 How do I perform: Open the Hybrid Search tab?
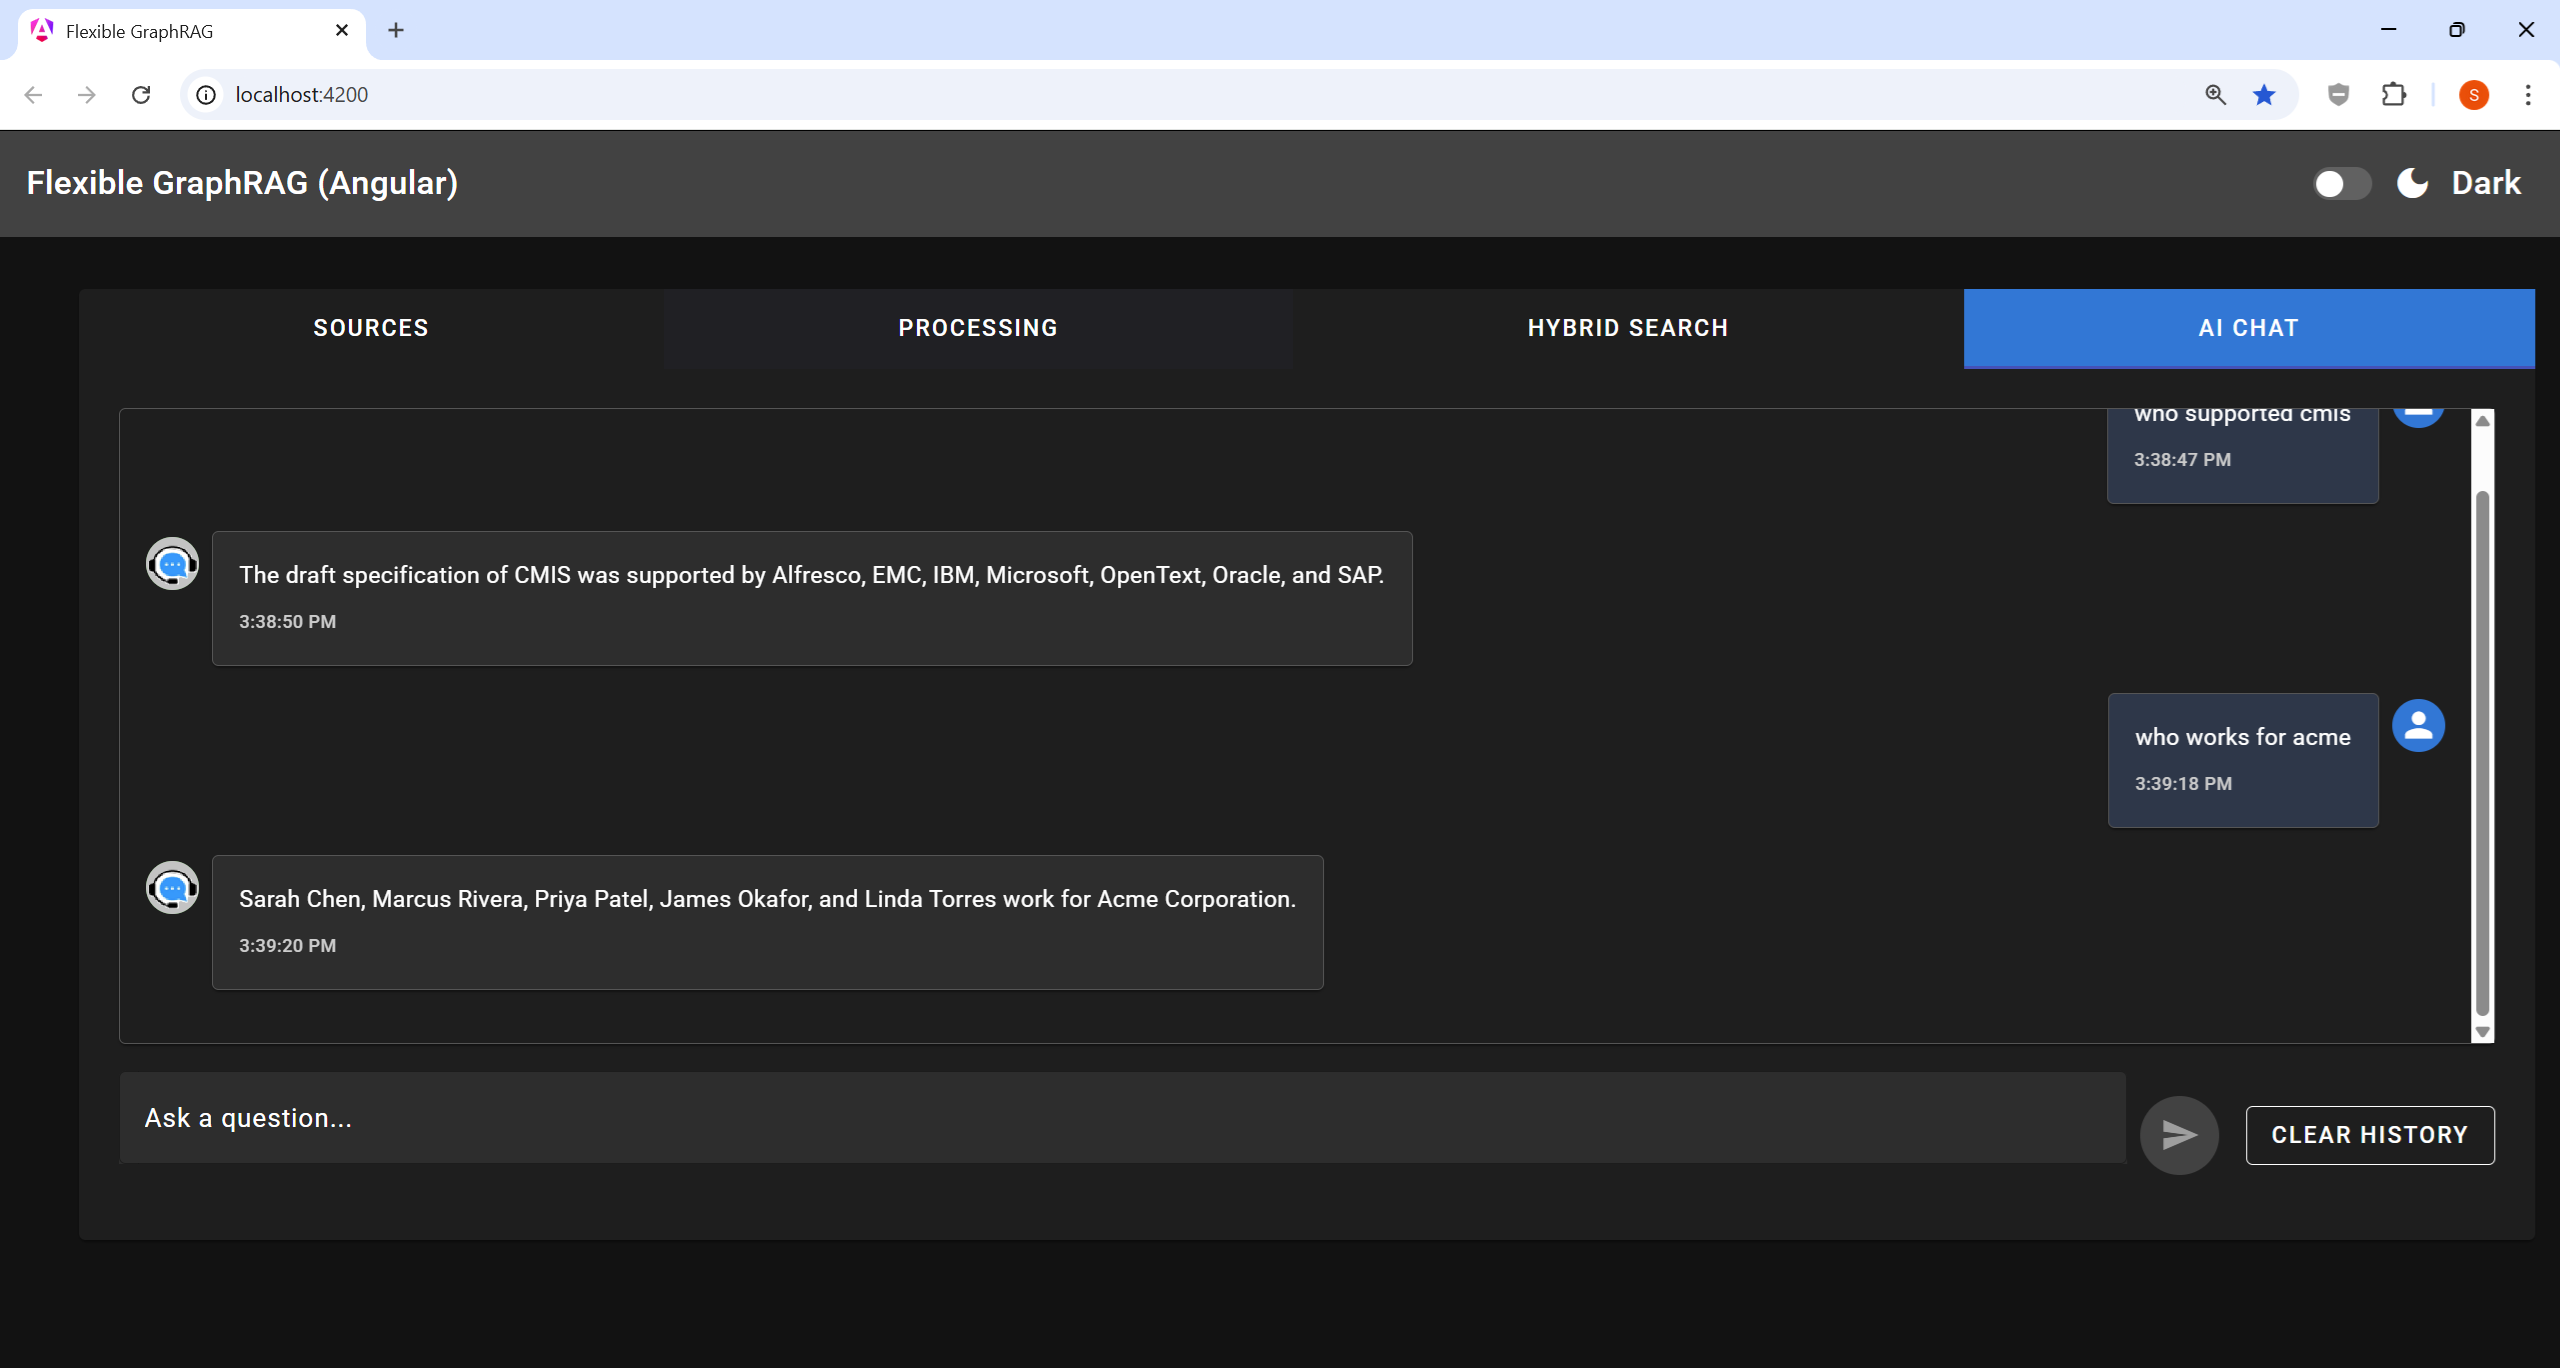[x=1628, y=328]
